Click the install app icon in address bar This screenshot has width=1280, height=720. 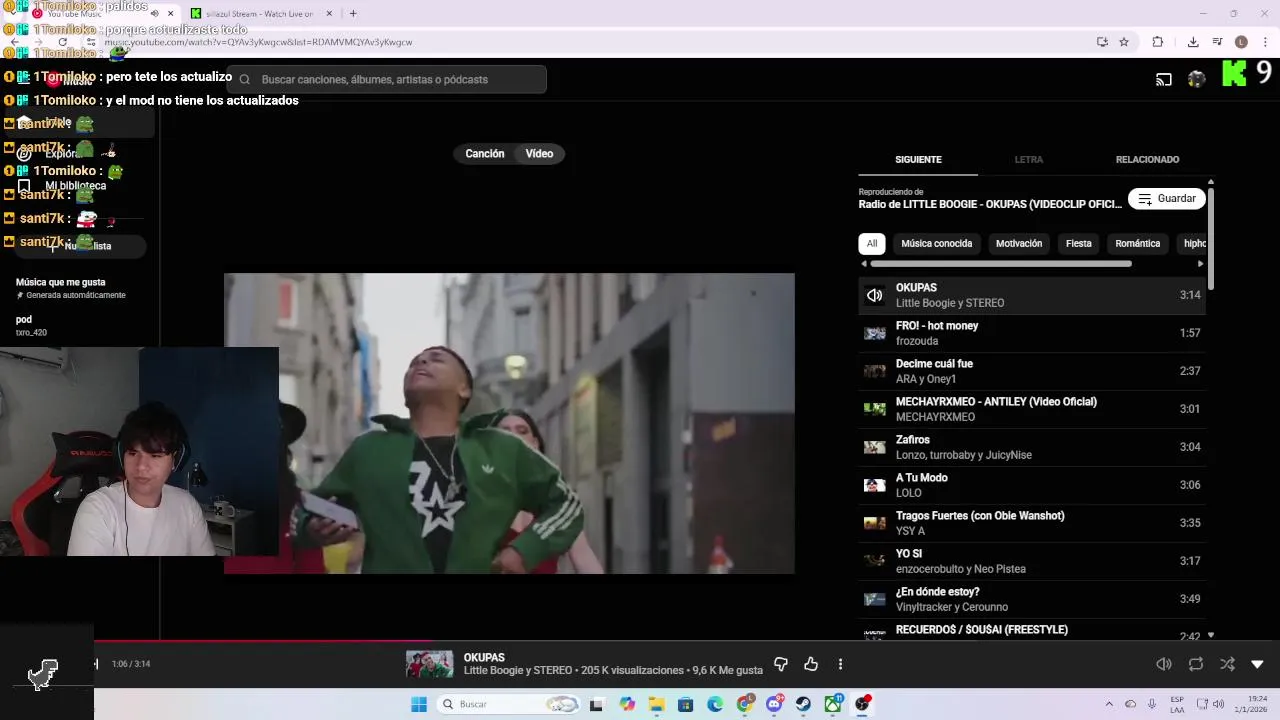click(1102, 42)
